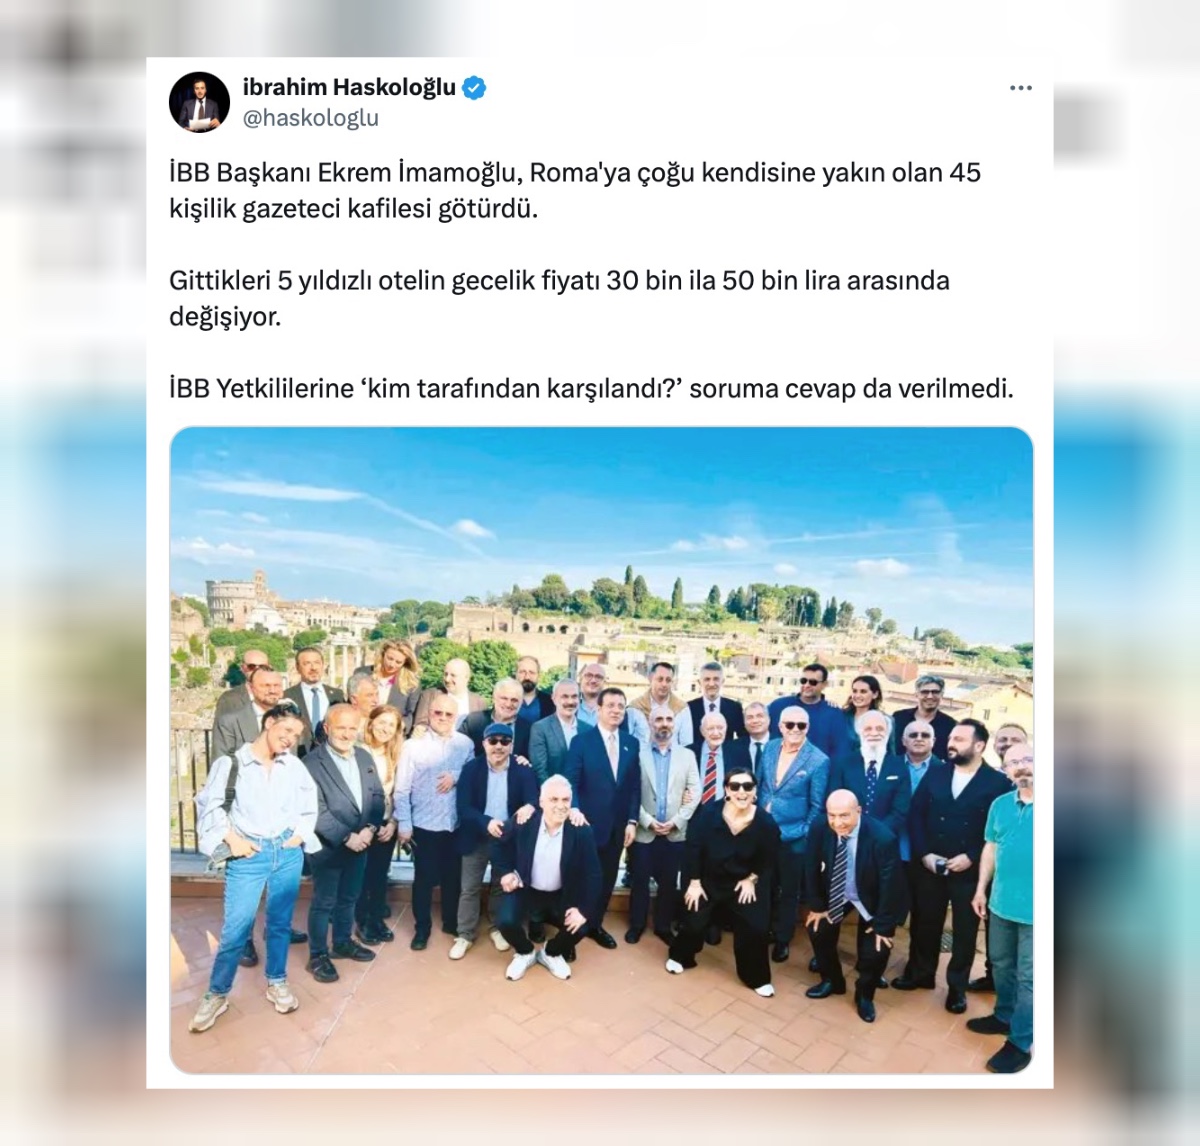Screen dimensions: 1200x1146
Task: Click the blurred background beside tweet card
Action: click(x=72, y=600)
